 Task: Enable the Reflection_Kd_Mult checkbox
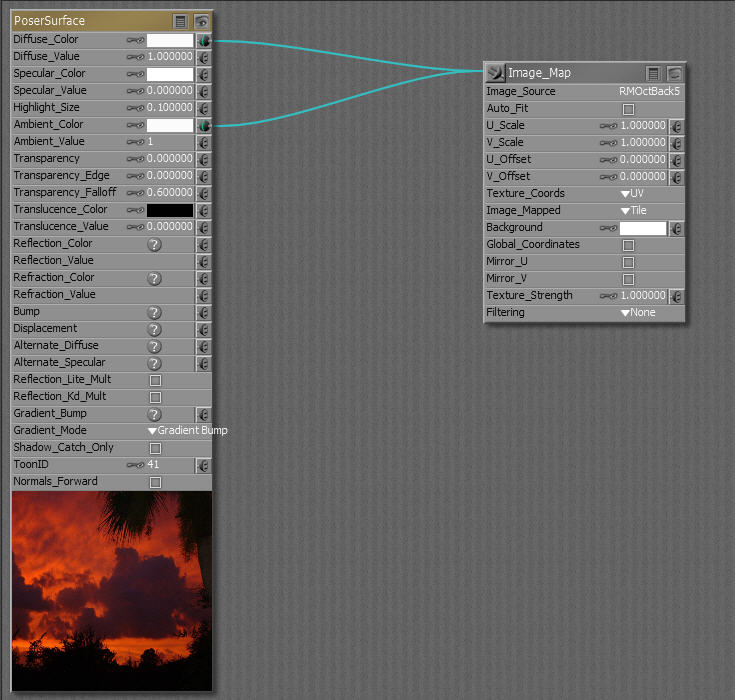pos(155,397)
